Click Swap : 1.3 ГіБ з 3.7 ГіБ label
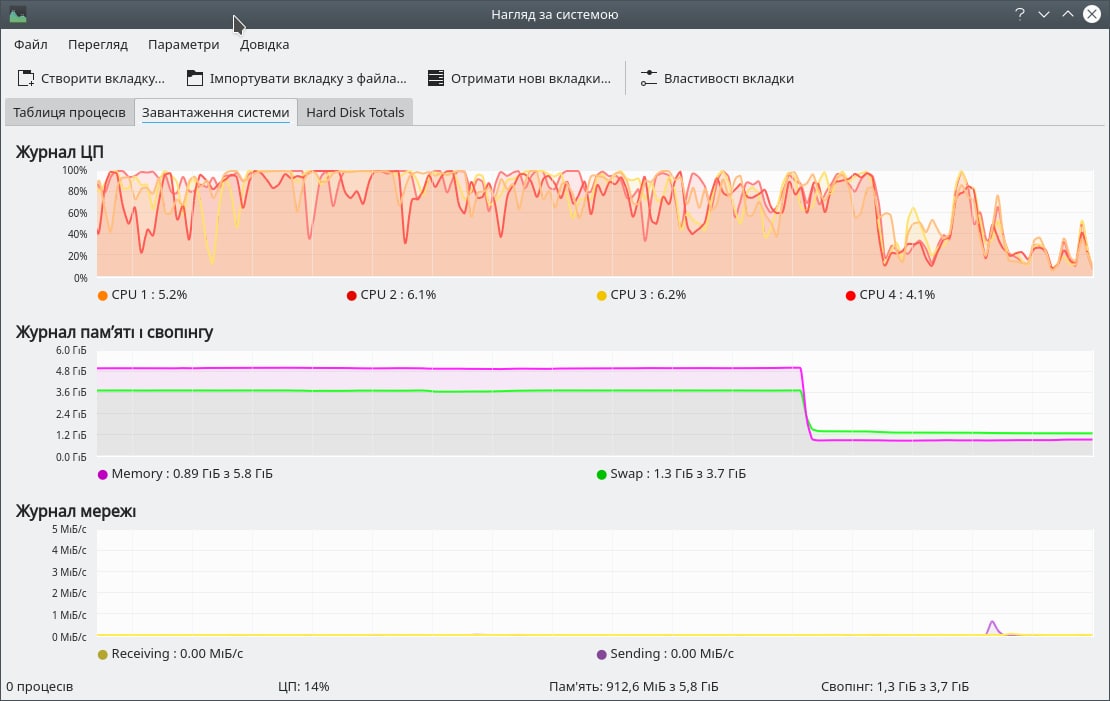The image size is (1110, 701). pyautogui.click(x=678, y=474)
